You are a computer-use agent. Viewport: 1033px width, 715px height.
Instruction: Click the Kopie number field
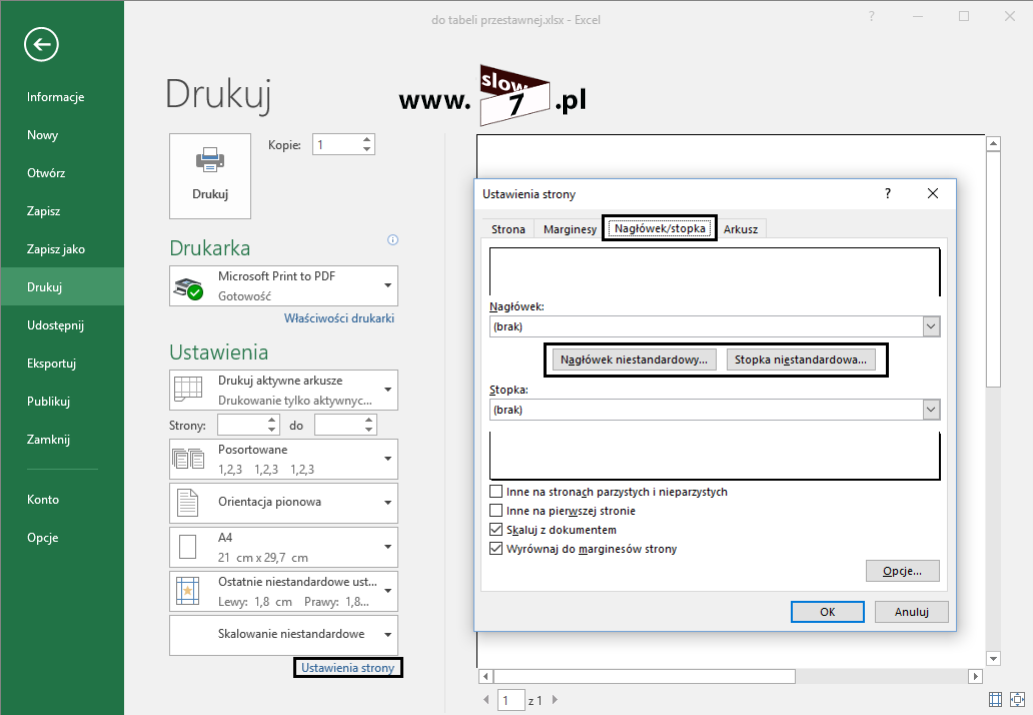click(x=337, y=145)
